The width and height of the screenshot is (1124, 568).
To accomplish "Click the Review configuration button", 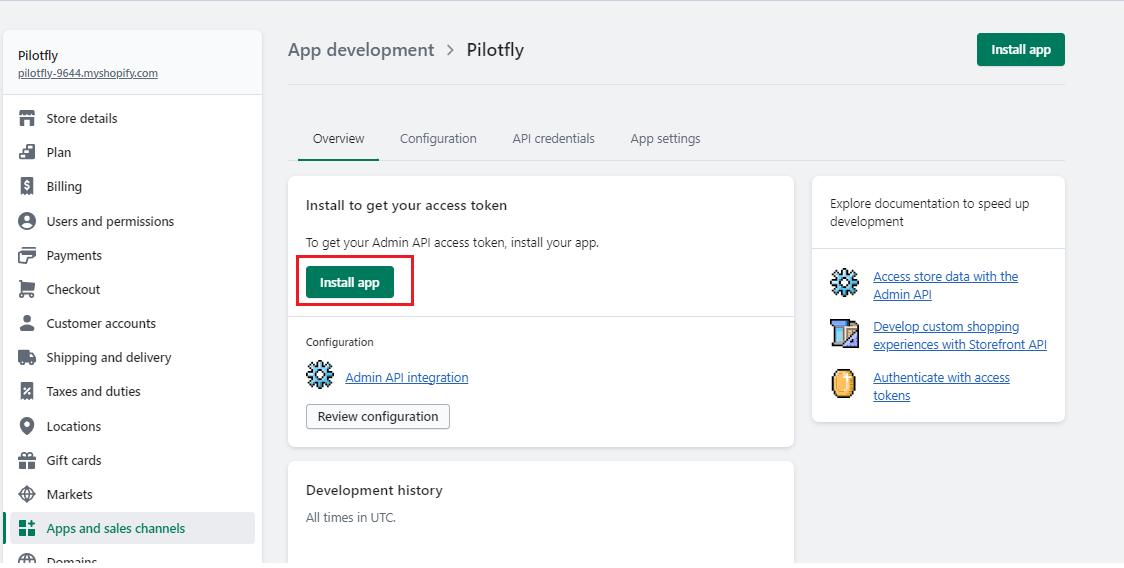I will point(377,416).
